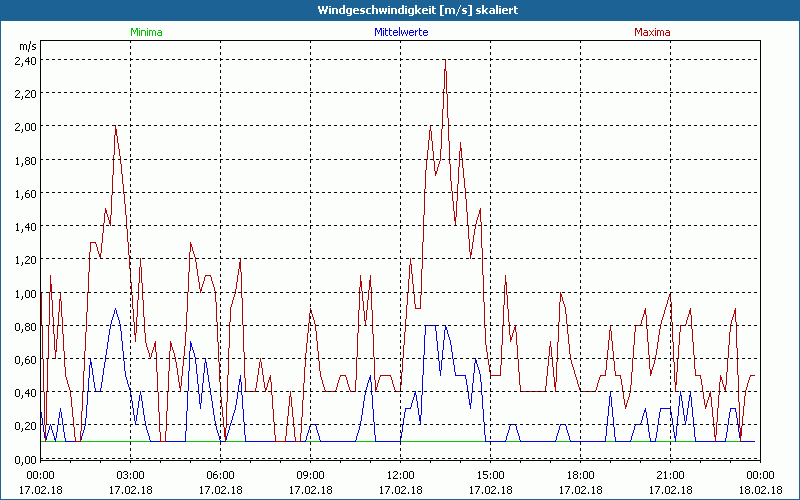Select the 2,40 y-axis value label
Viewport: 800px width, 500px height.
point(25,60)
